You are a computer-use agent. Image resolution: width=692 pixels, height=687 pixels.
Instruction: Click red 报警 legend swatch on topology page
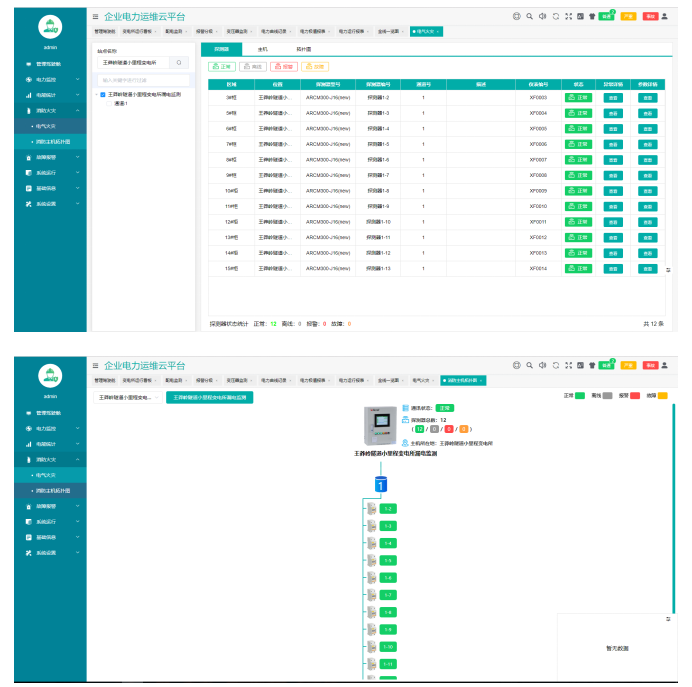click(x=635, y=395)
